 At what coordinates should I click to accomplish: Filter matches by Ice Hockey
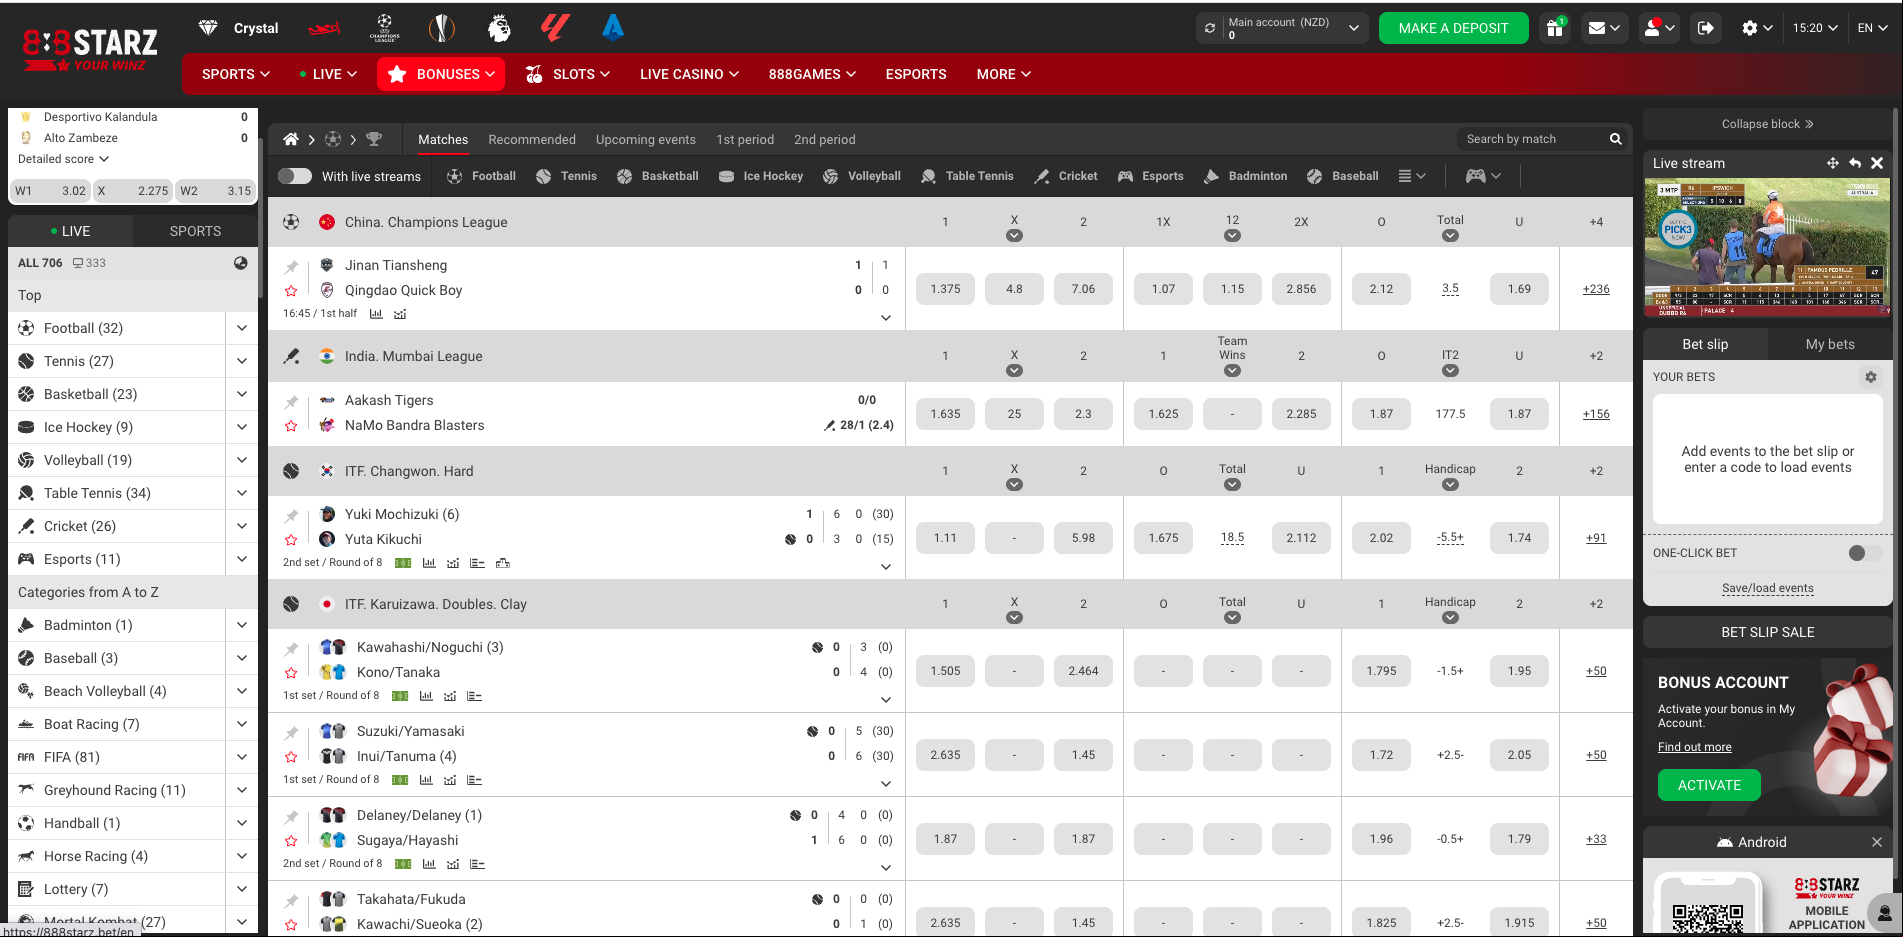[x=760, y=176]
